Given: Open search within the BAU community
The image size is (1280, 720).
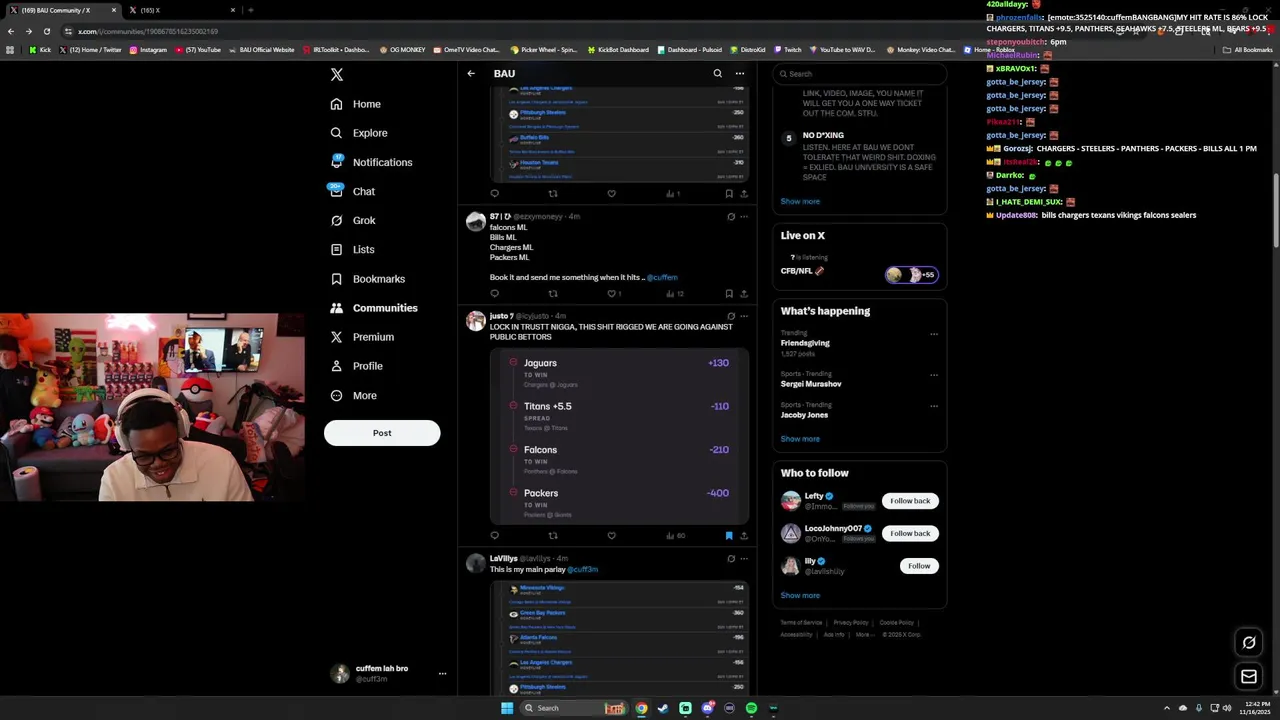Looking at the screenshot, I should tap(717, 73).
